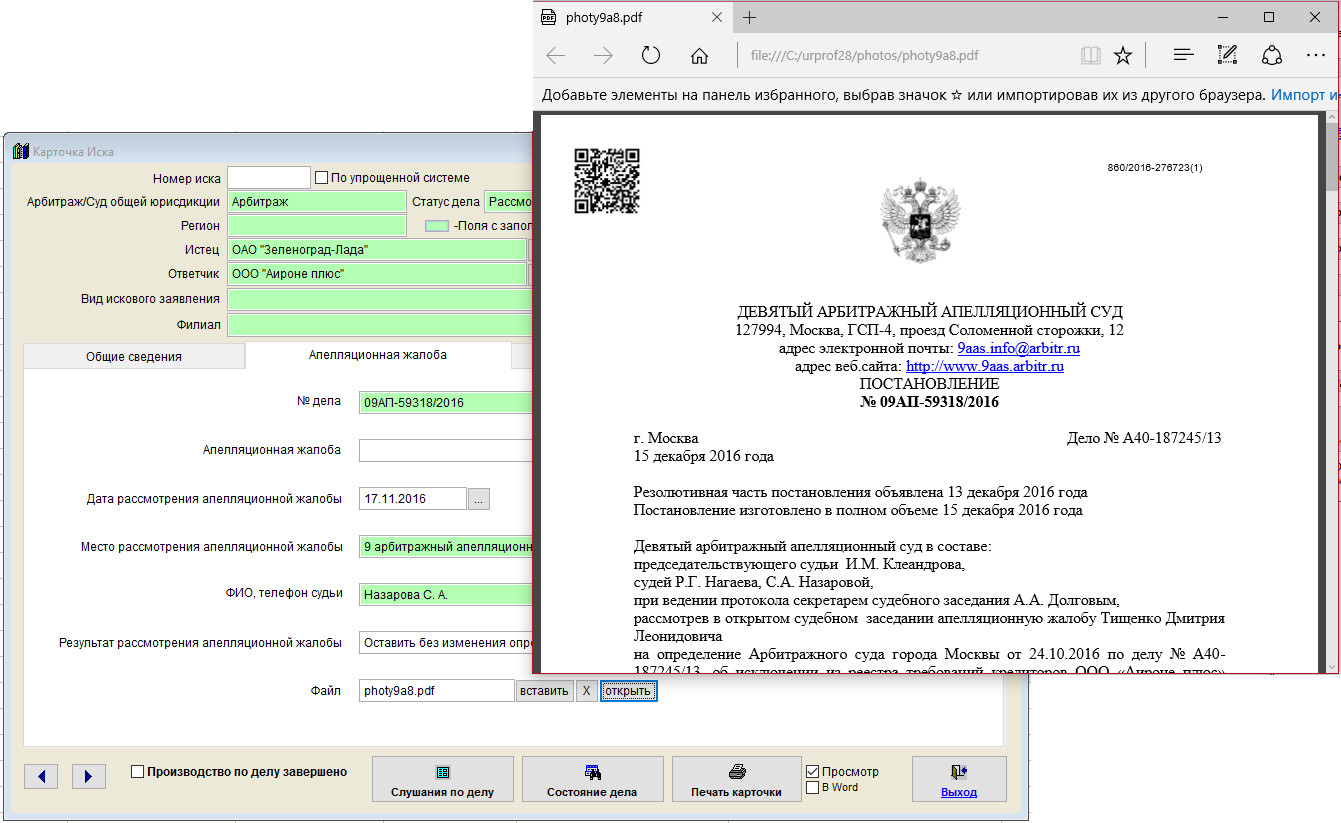Open the 9aas.info@arbitr.ru email link
The image size is (1341, 823).
(x=1018, y=349)
